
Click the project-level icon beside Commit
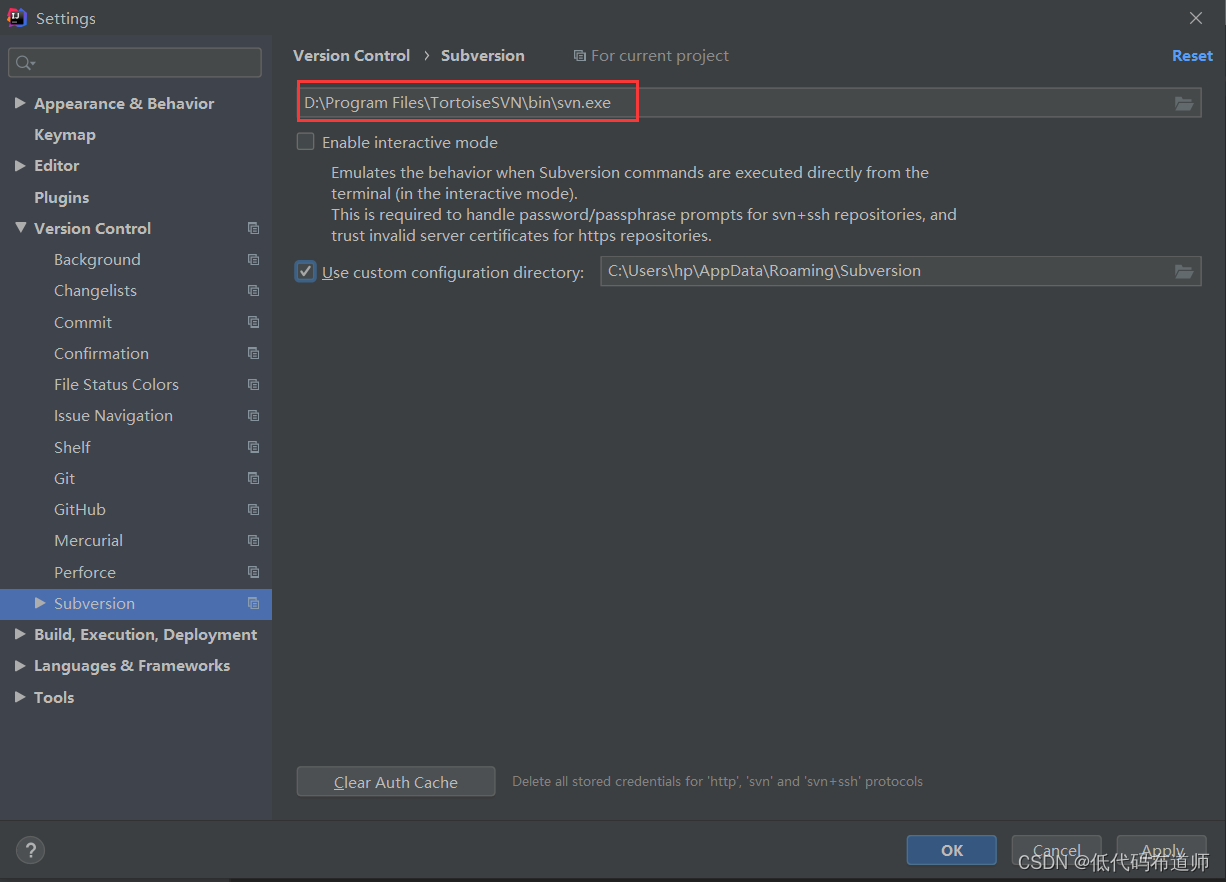[x=253, y=322]
